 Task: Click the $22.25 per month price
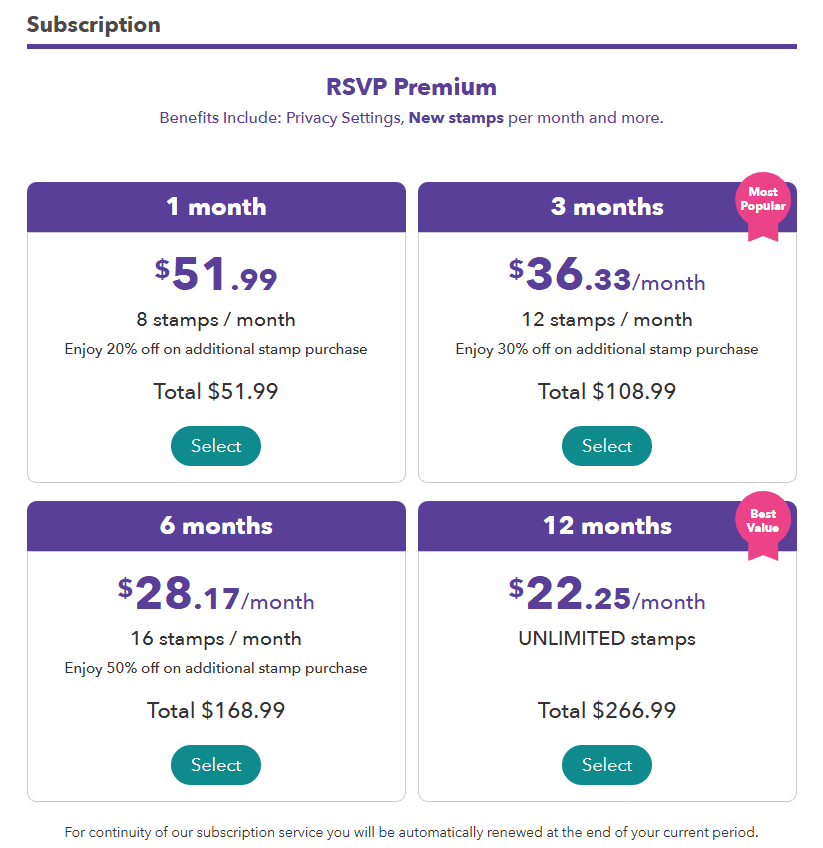(608, 595)
